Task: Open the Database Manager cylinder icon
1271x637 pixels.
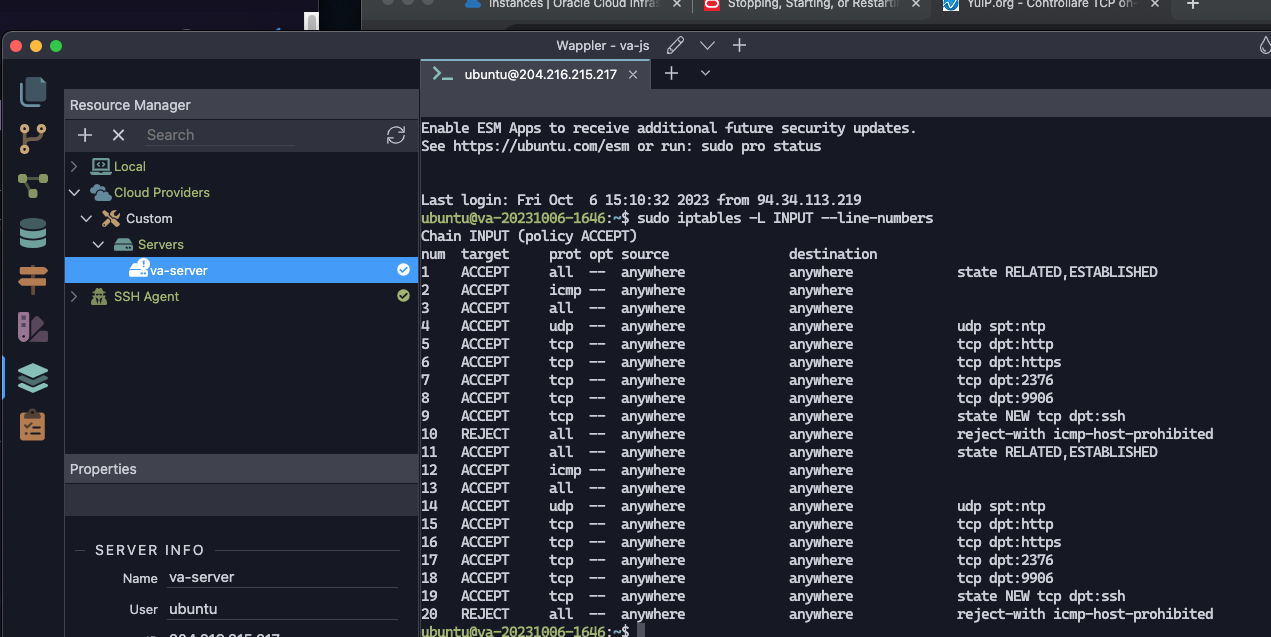Action: pos(33,233)
